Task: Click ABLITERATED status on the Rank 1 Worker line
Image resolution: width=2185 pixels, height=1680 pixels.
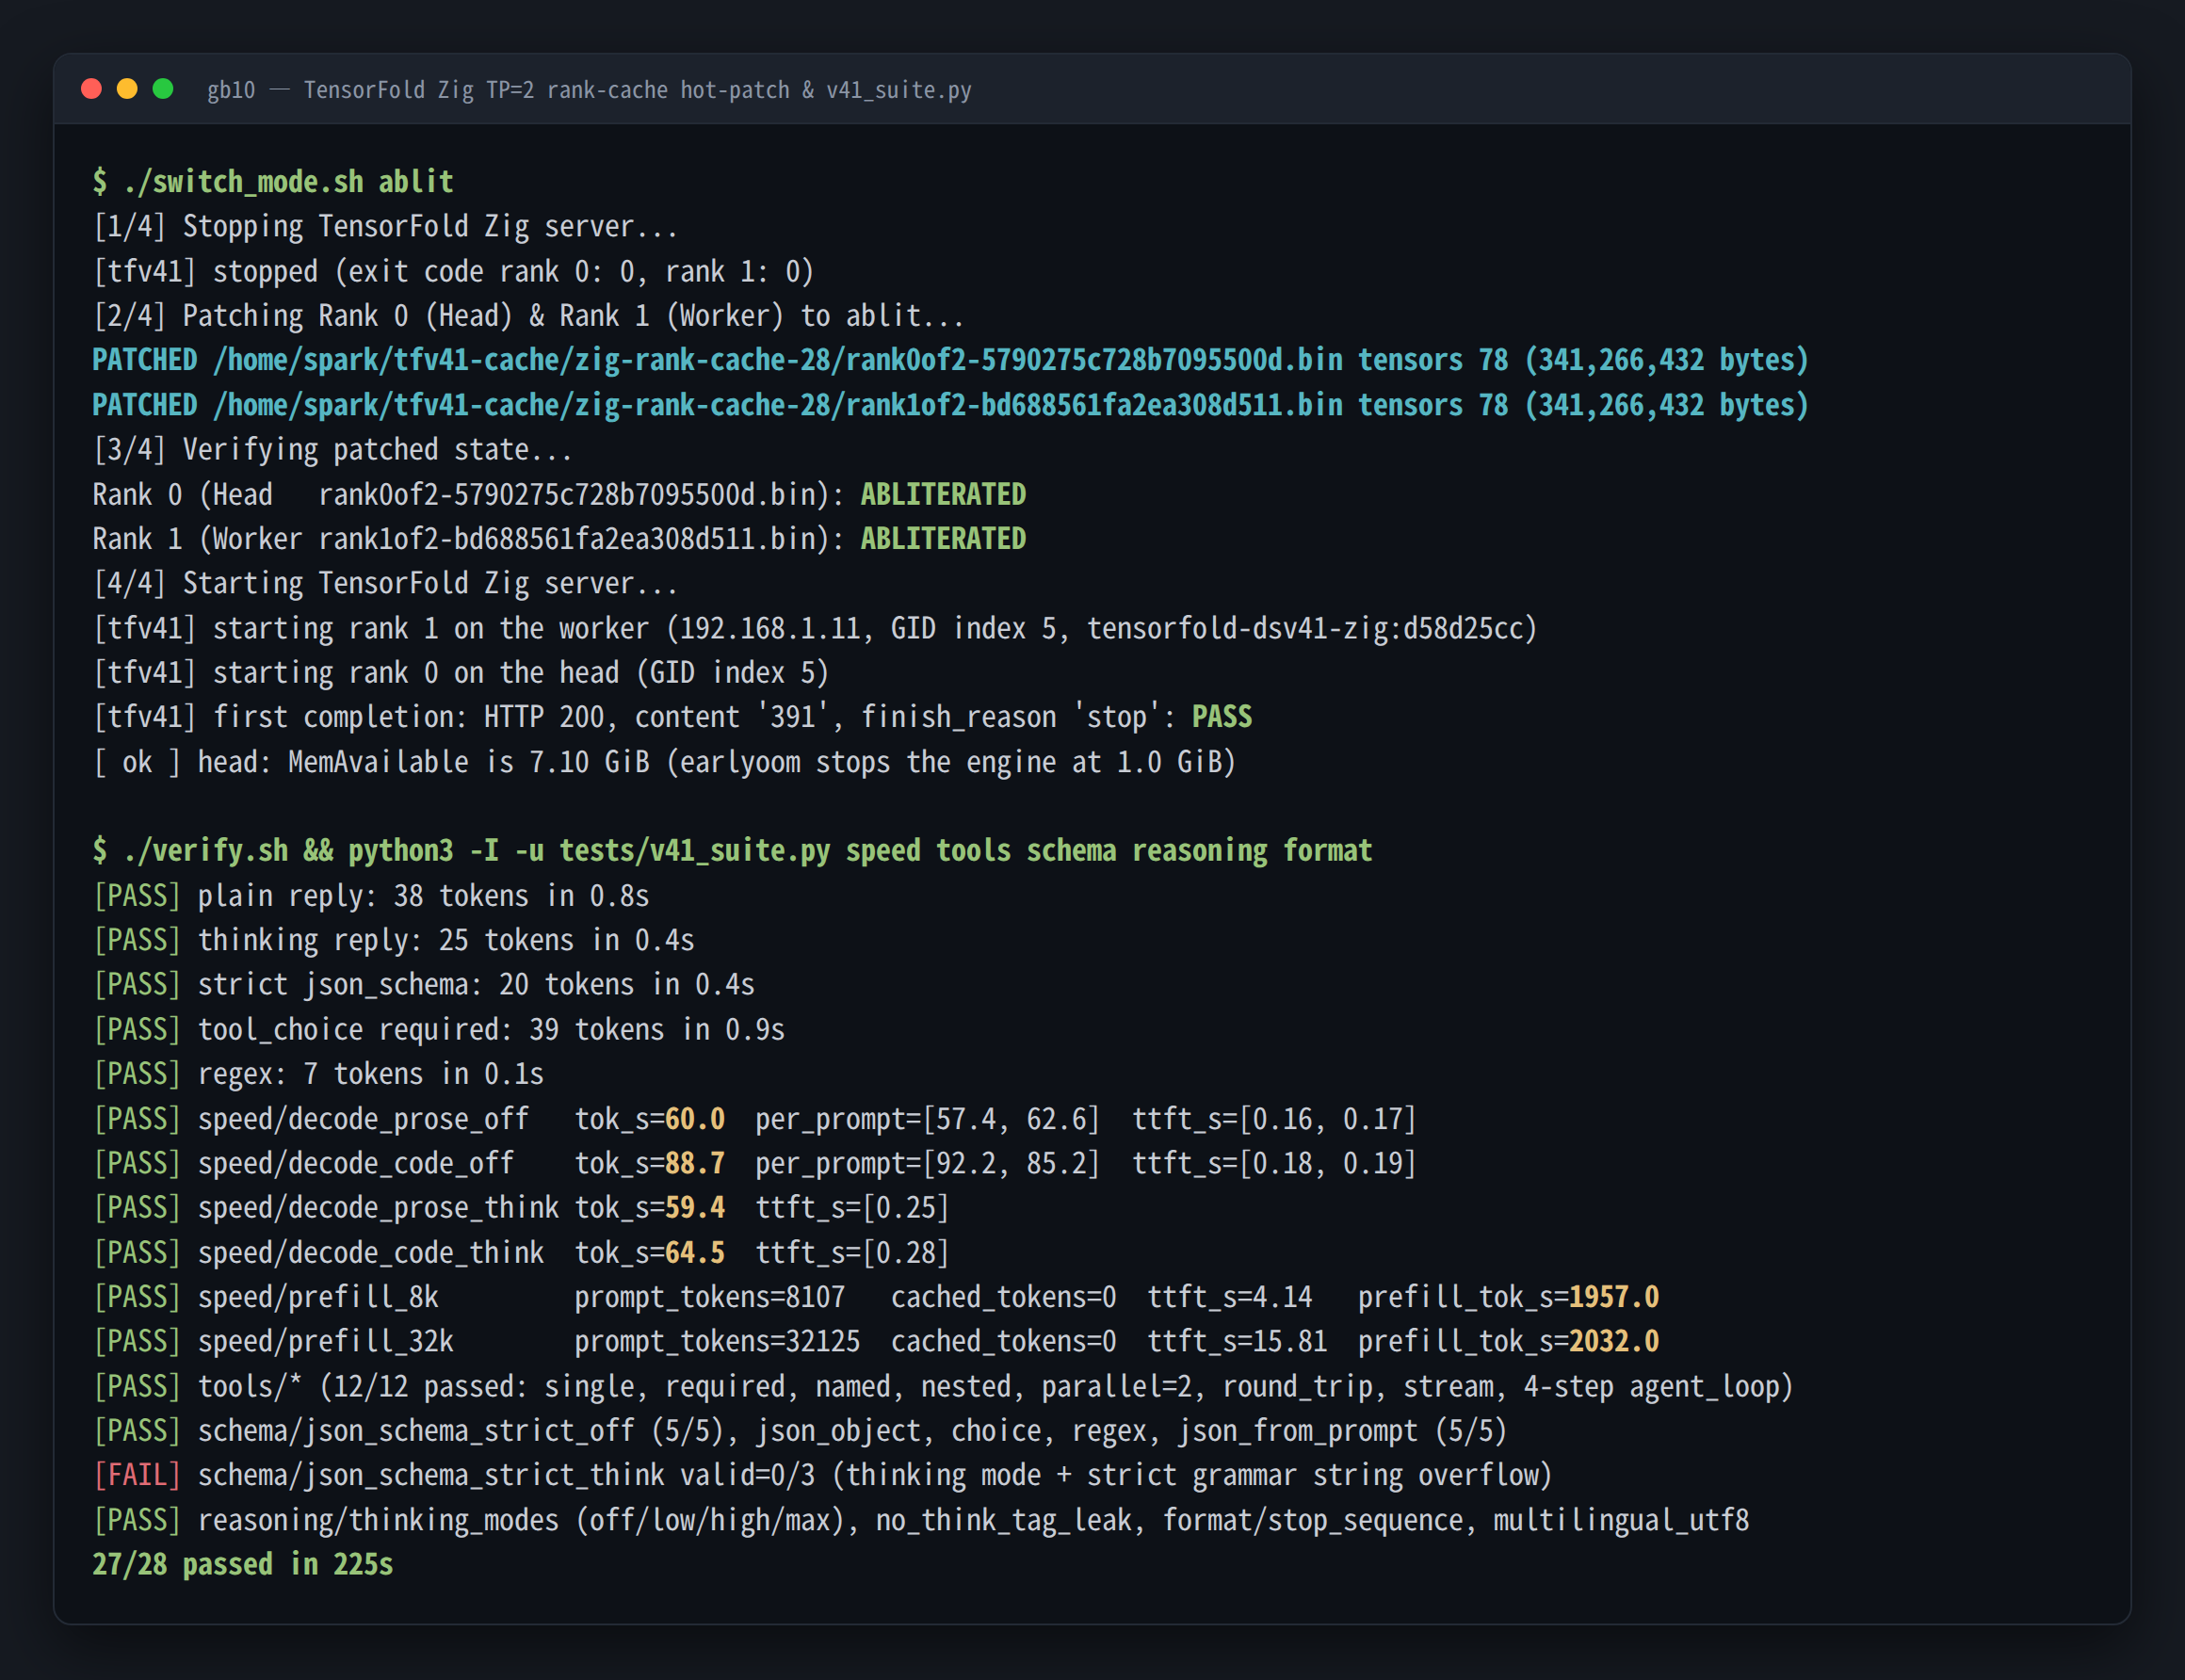Action: pyautogui.click(x=943, y=539)
